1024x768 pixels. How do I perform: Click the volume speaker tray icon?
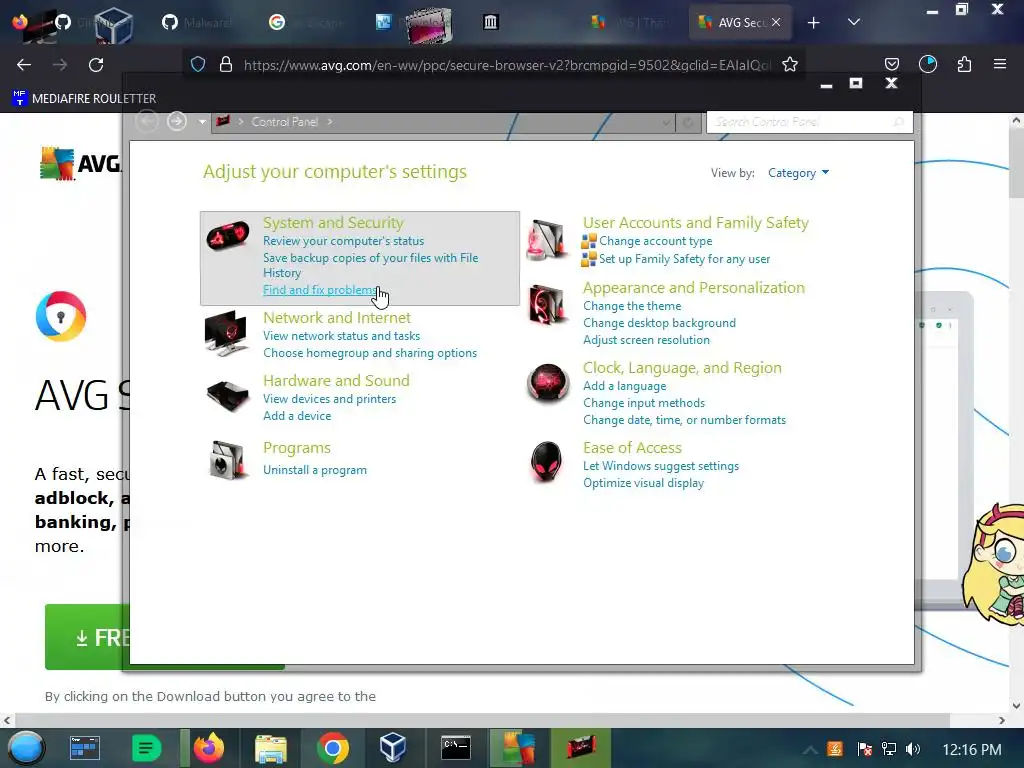(x=912, y=749)
